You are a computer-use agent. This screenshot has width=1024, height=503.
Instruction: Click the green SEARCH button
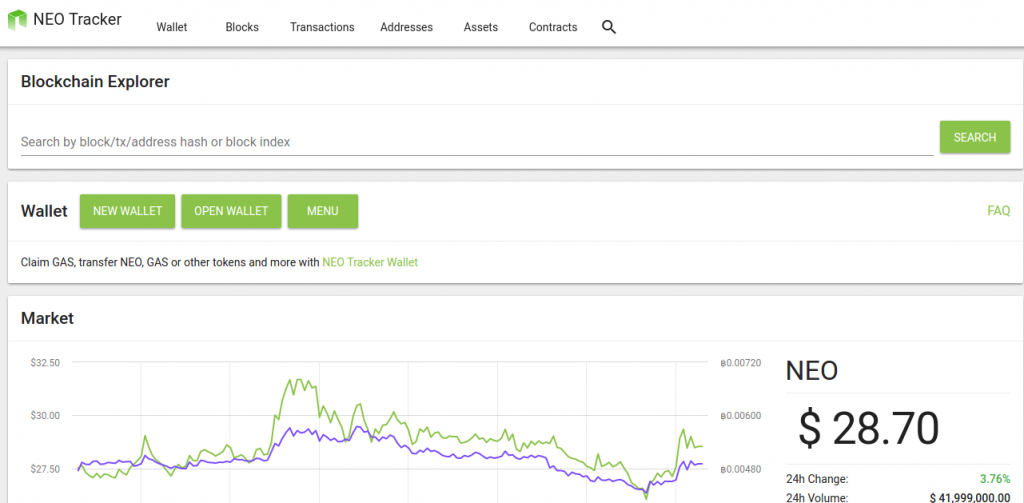coord(974,137)
